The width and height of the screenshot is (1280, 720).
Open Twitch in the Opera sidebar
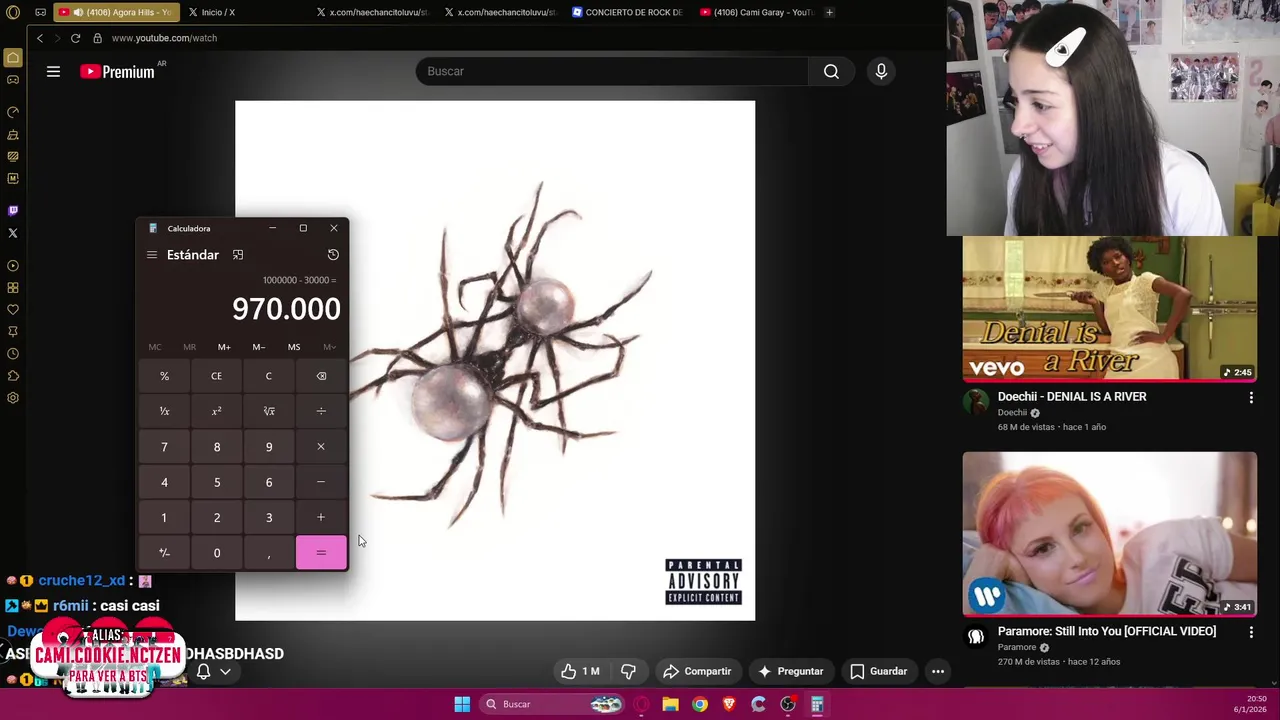[13, 211]
